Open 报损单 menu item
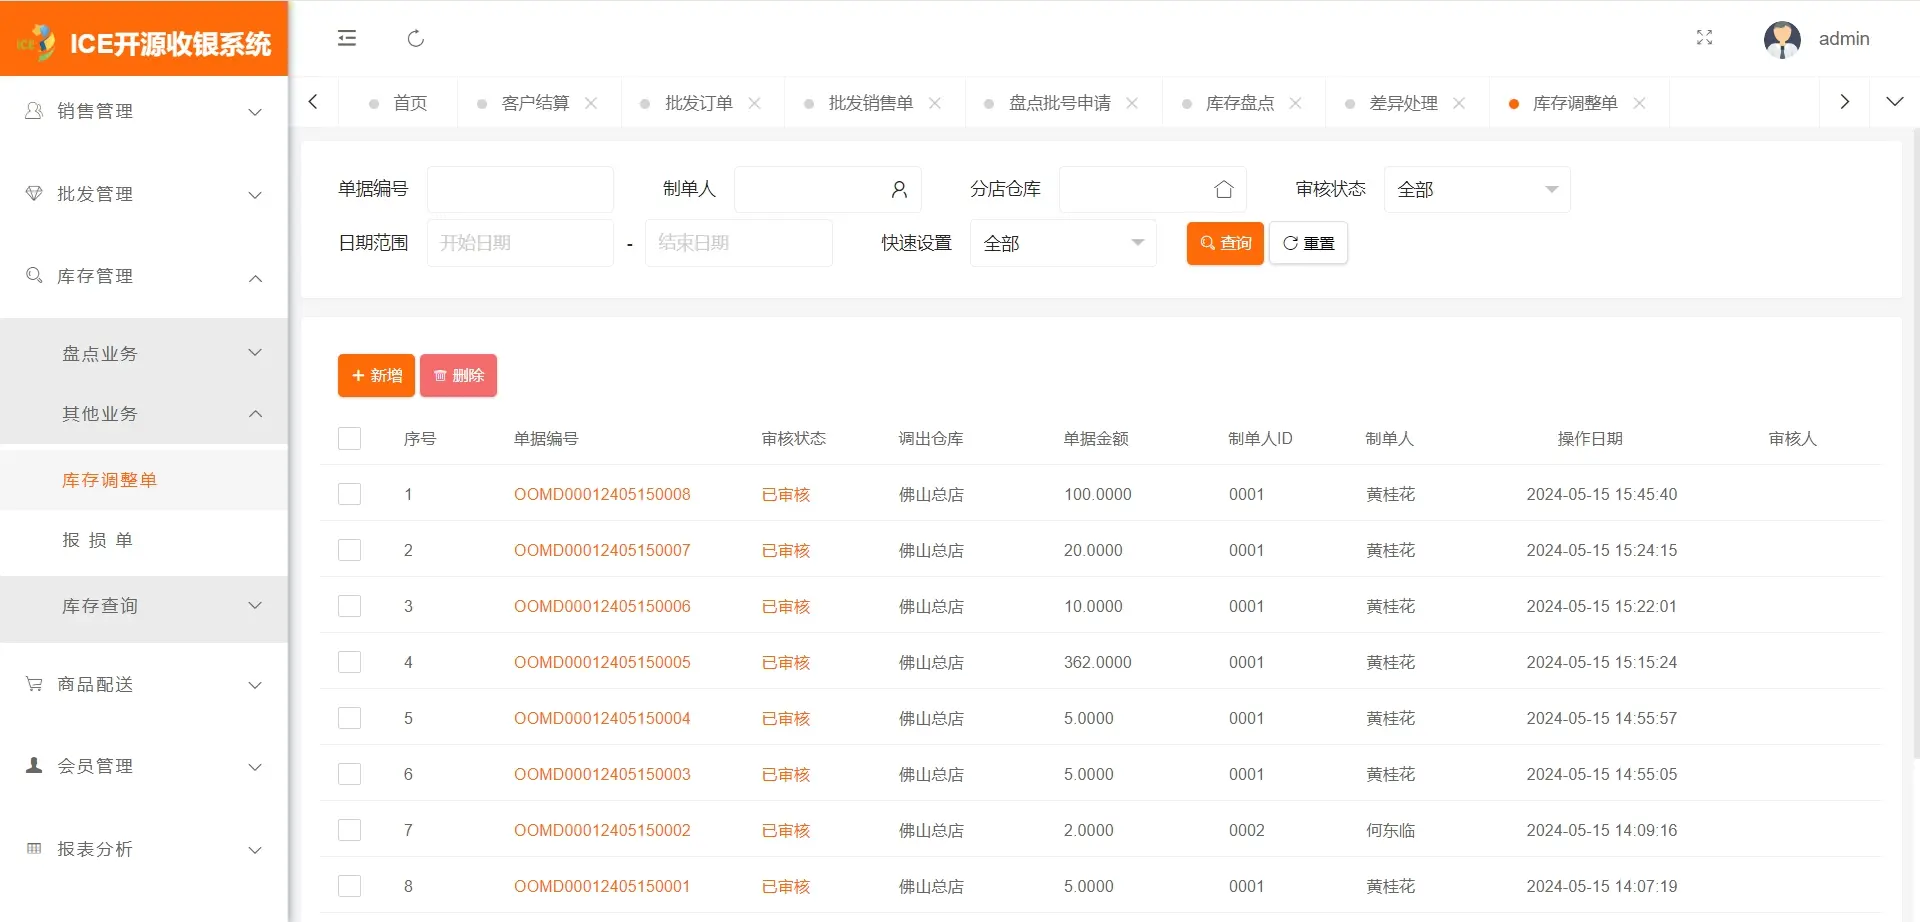Image resolution: width=1920 pixels, height=922 pixels. [144, 540]
